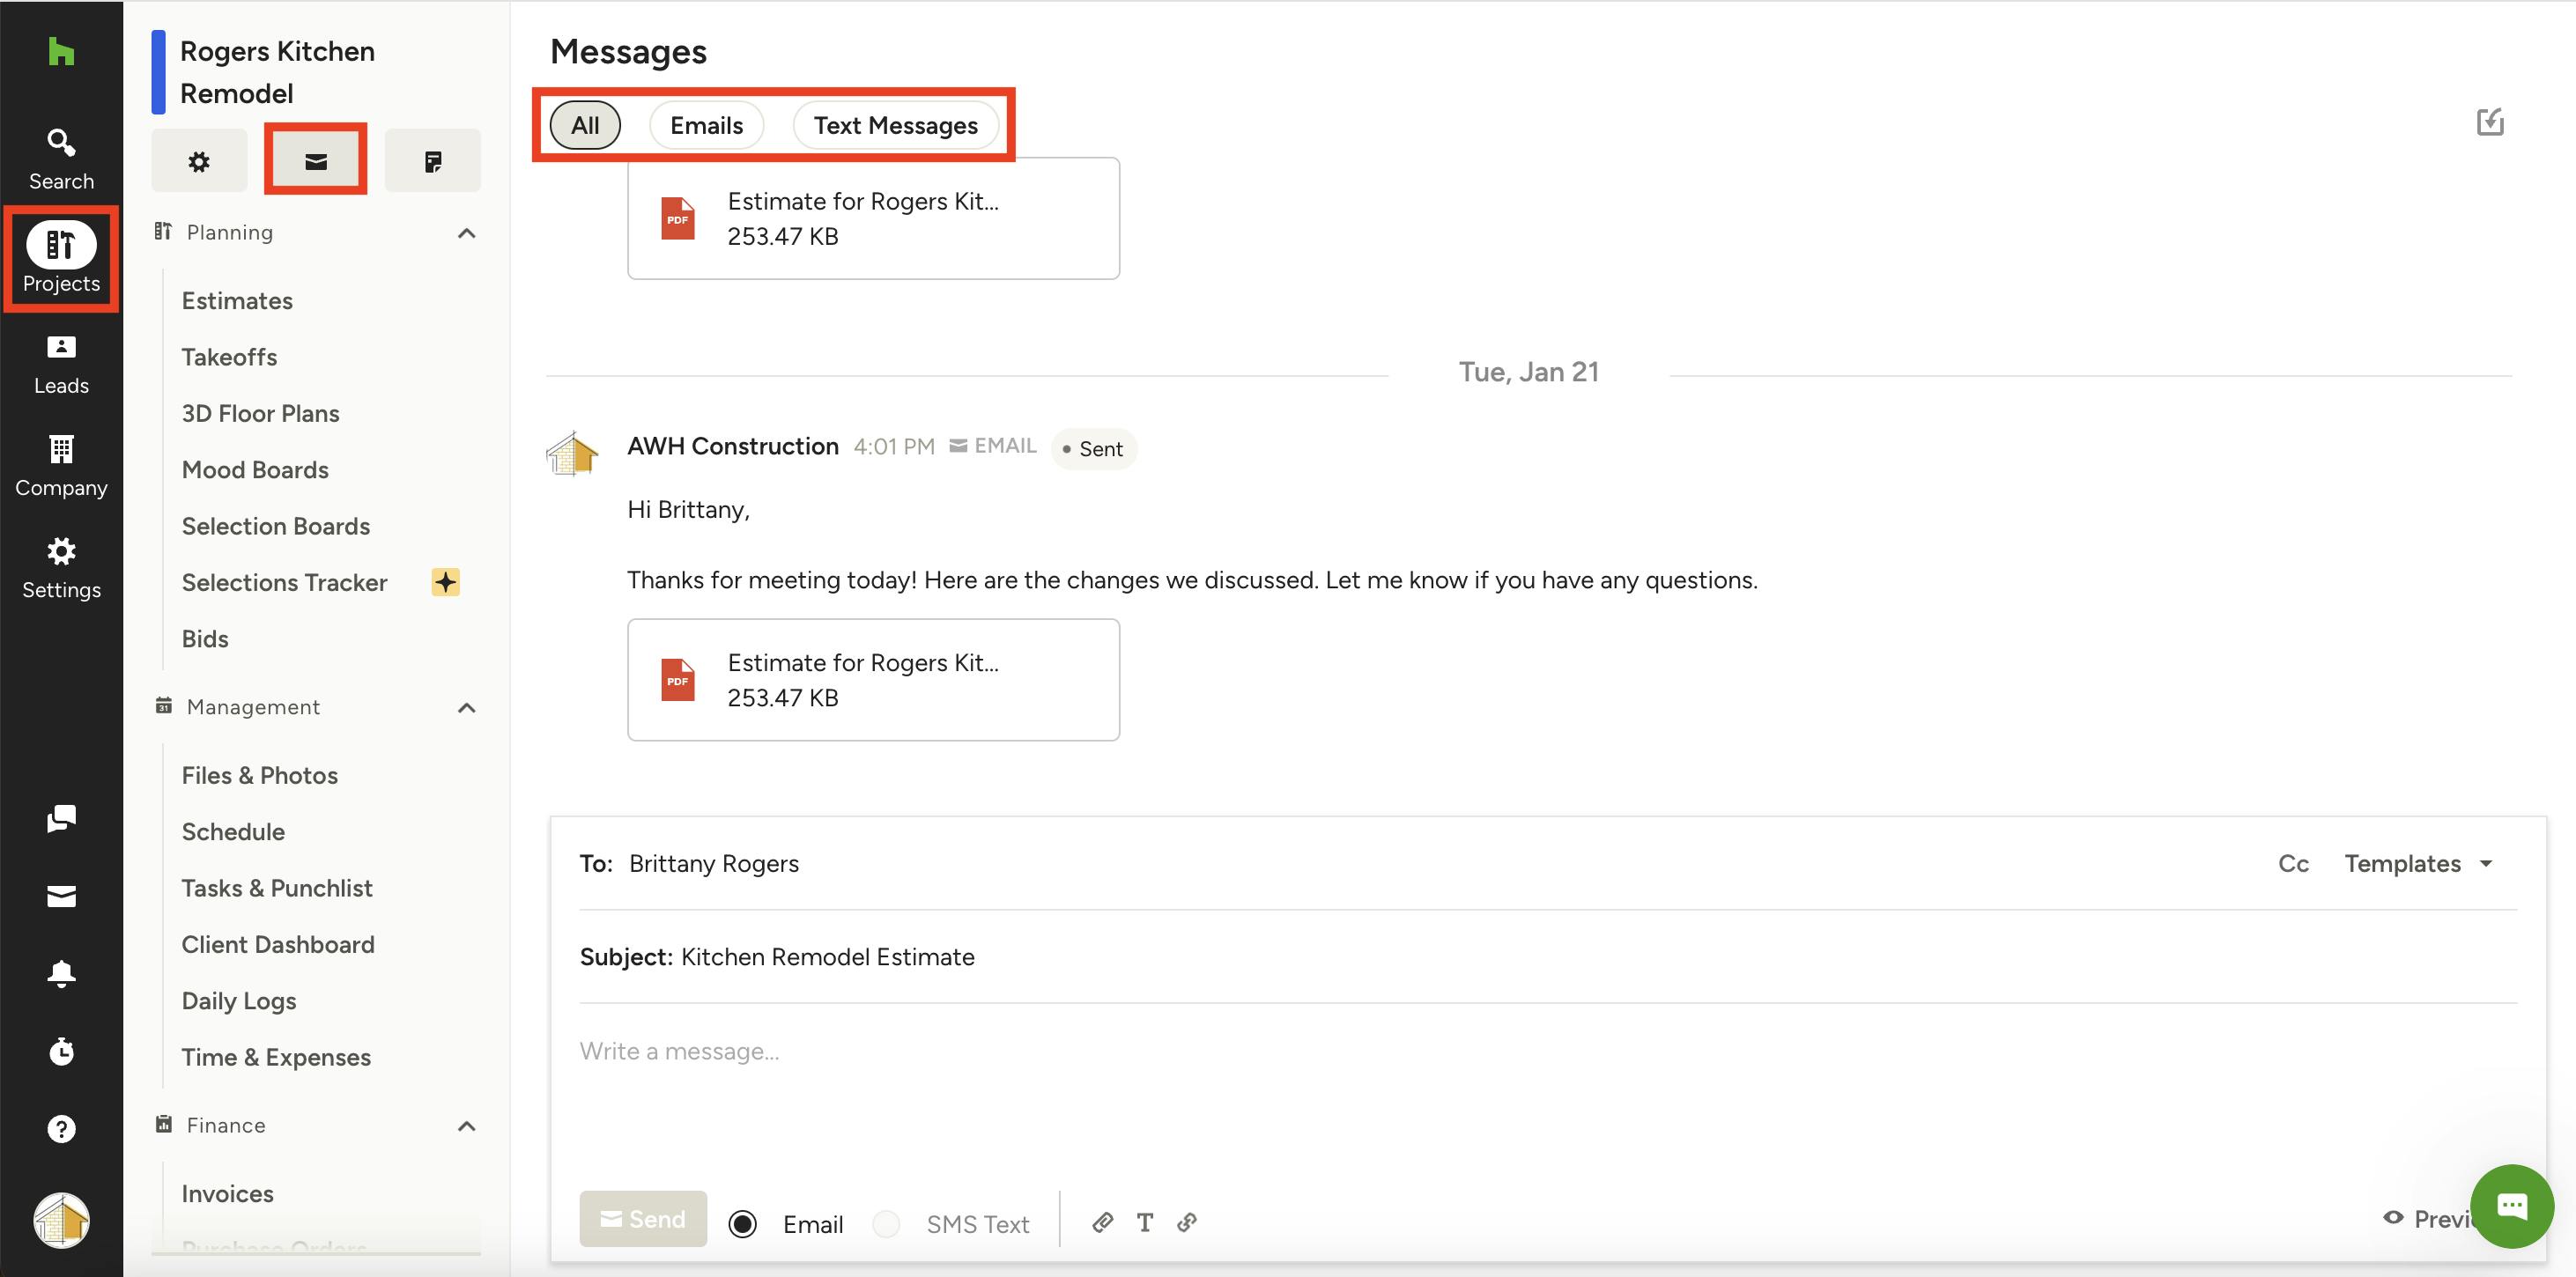The image size is (2576, 1277).
Task: Collapse the Finance section
Action: click(466, 1126)
